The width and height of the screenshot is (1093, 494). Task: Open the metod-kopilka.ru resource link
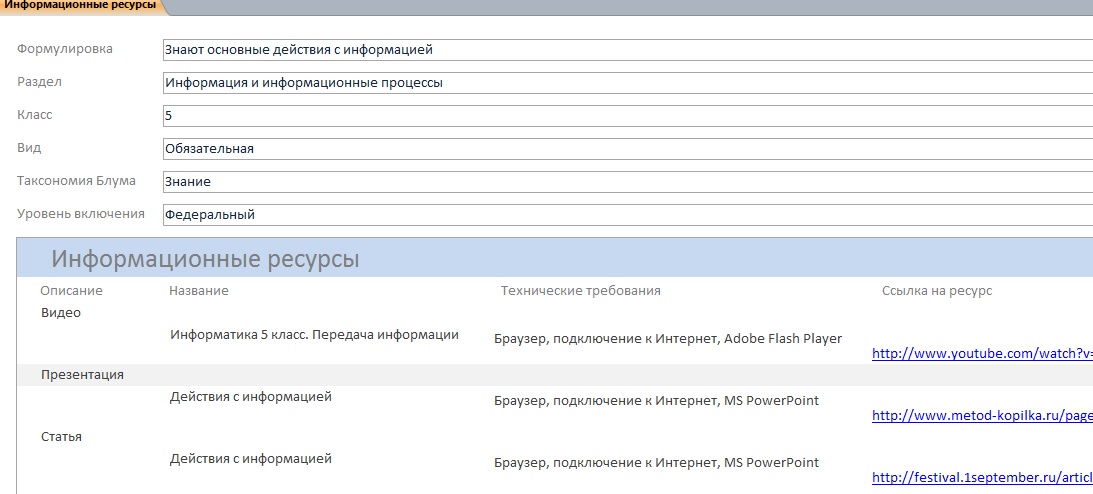pyautogui.click(x=982, y=416)
